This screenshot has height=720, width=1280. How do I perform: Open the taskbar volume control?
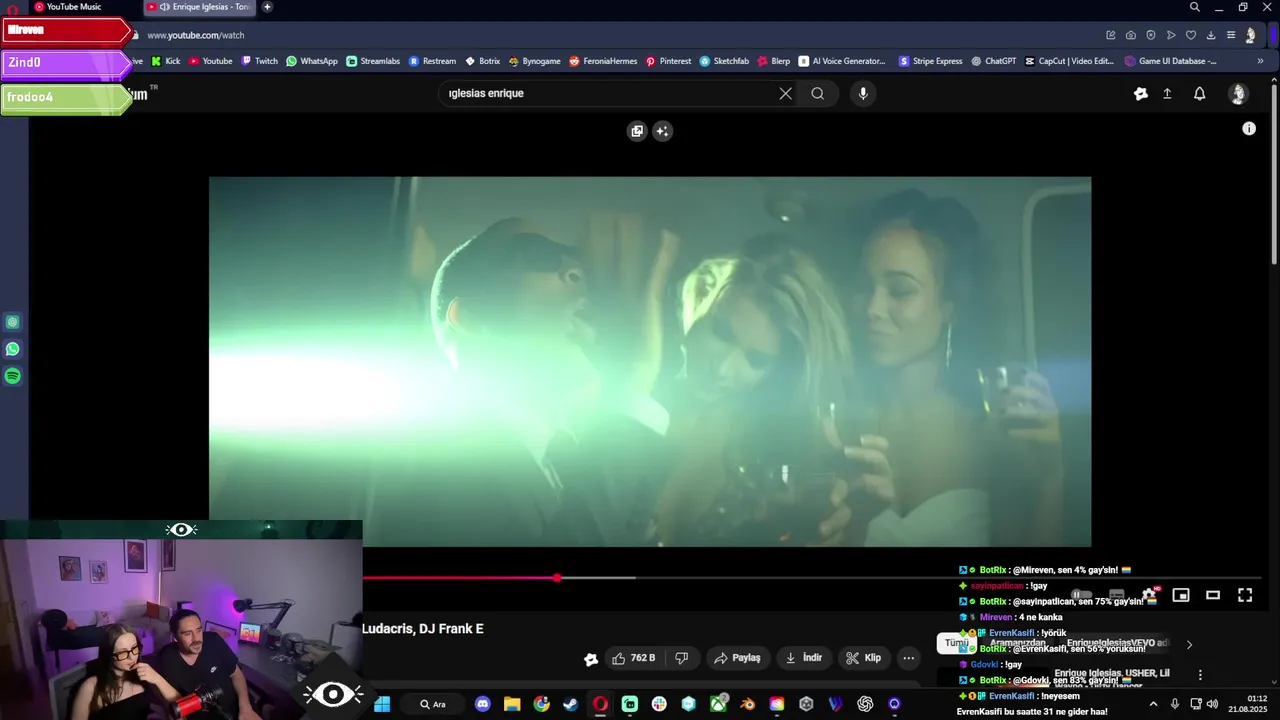point(1213,704)
